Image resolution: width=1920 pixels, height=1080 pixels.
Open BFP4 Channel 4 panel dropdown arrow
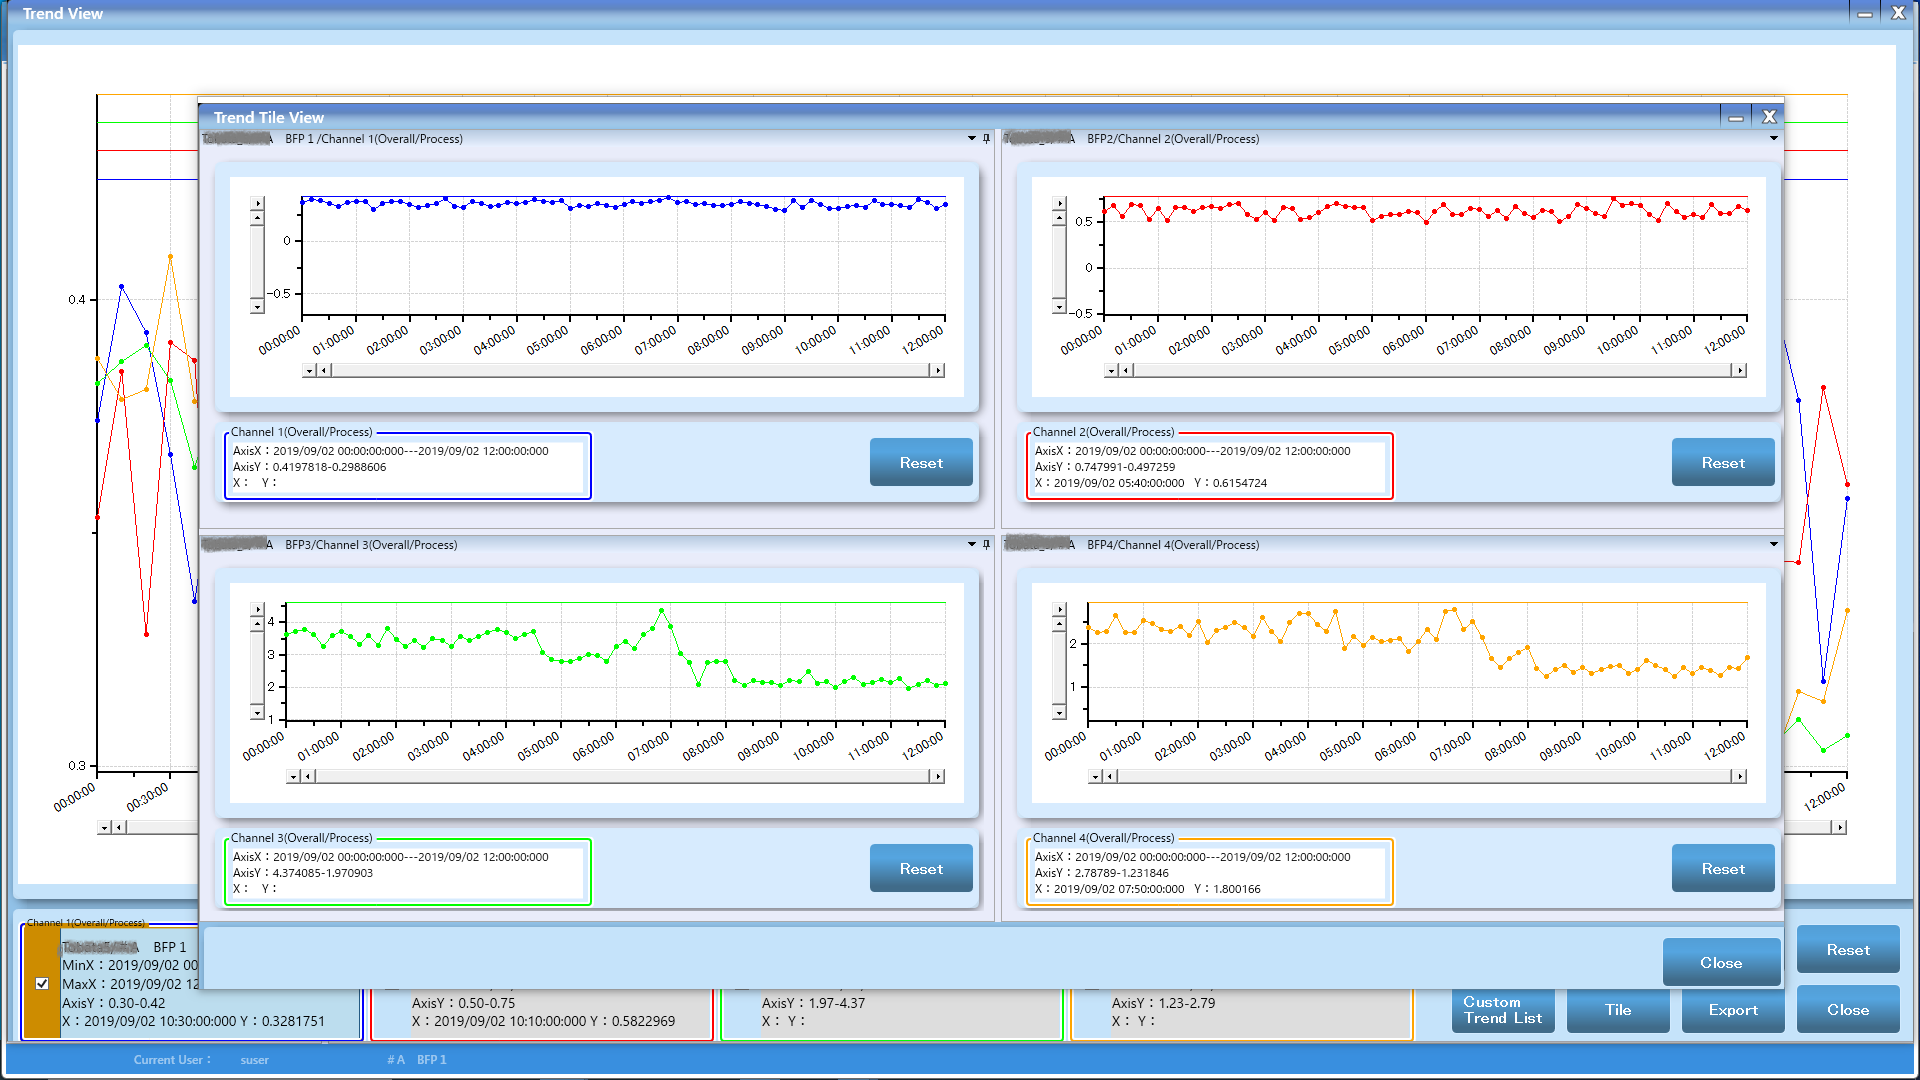1773,545
